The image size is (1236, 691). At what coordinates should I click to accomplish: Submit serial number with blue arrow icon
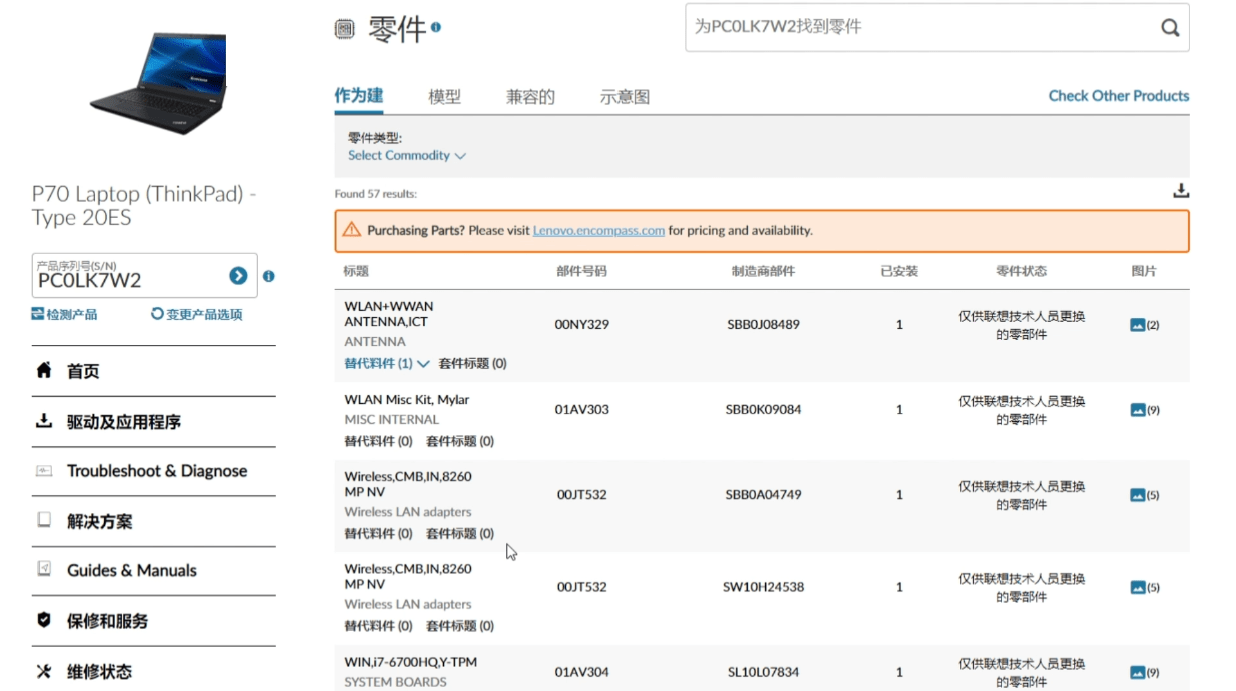pyautogui.click(x=238, y=276)
